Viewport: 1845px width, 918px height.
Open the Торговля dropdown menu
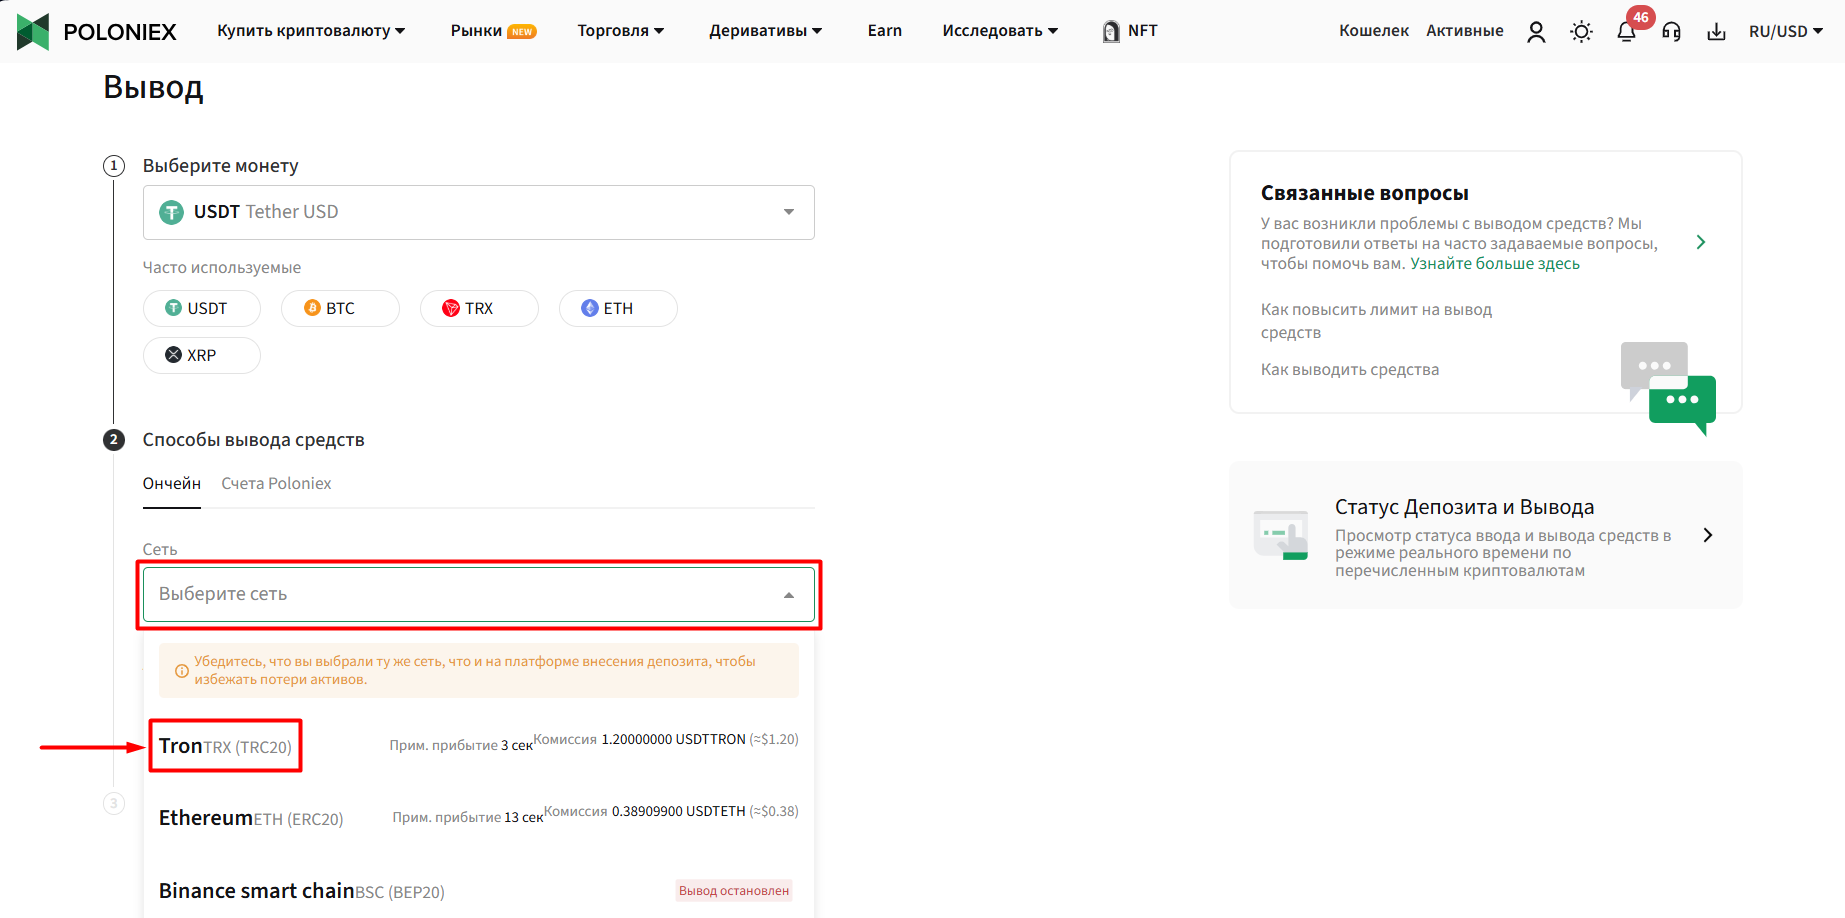(x=621, y=31)
